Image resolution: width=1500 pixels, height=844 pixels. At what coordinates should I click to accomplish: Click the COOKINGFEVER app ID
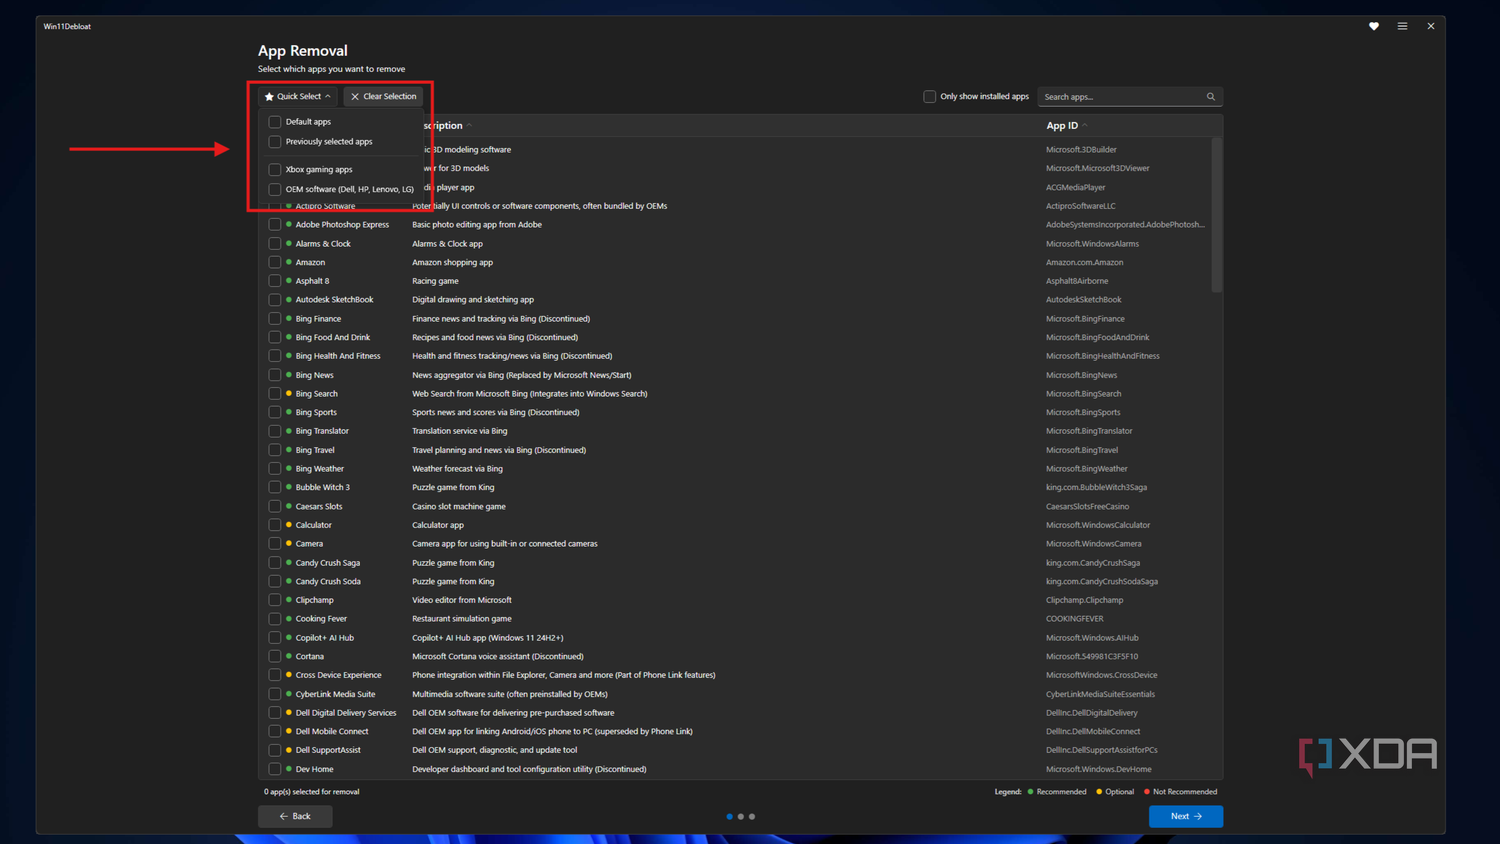pos(1075,619)
